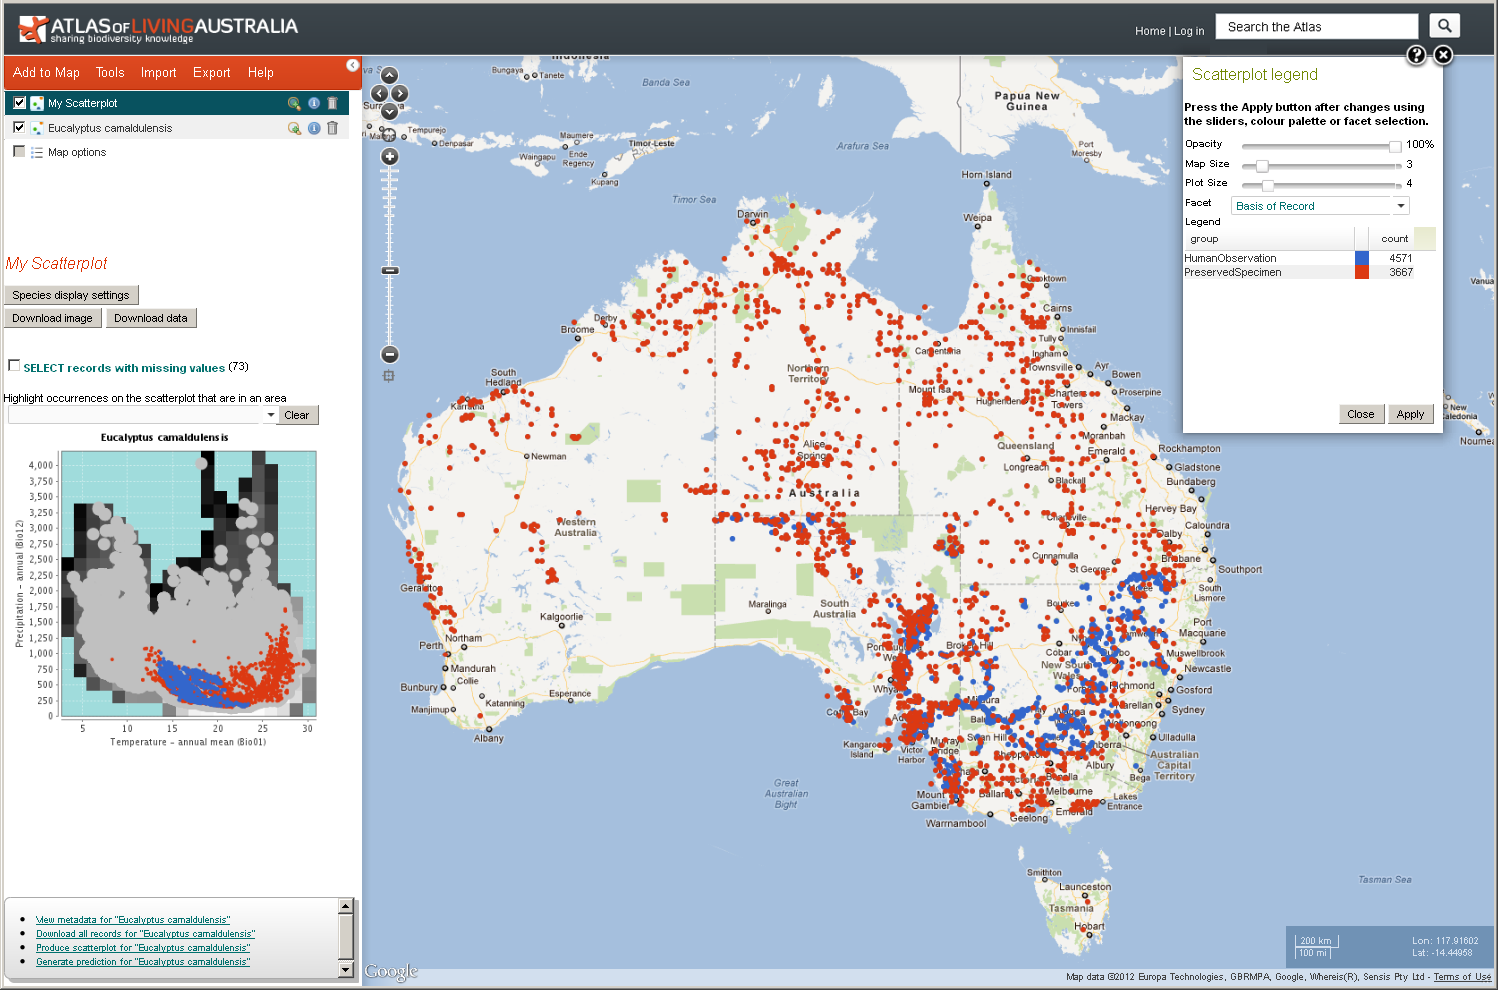Click the blue HumanObservation colour swatch
1498x990 pixels.
(1361, 258)
